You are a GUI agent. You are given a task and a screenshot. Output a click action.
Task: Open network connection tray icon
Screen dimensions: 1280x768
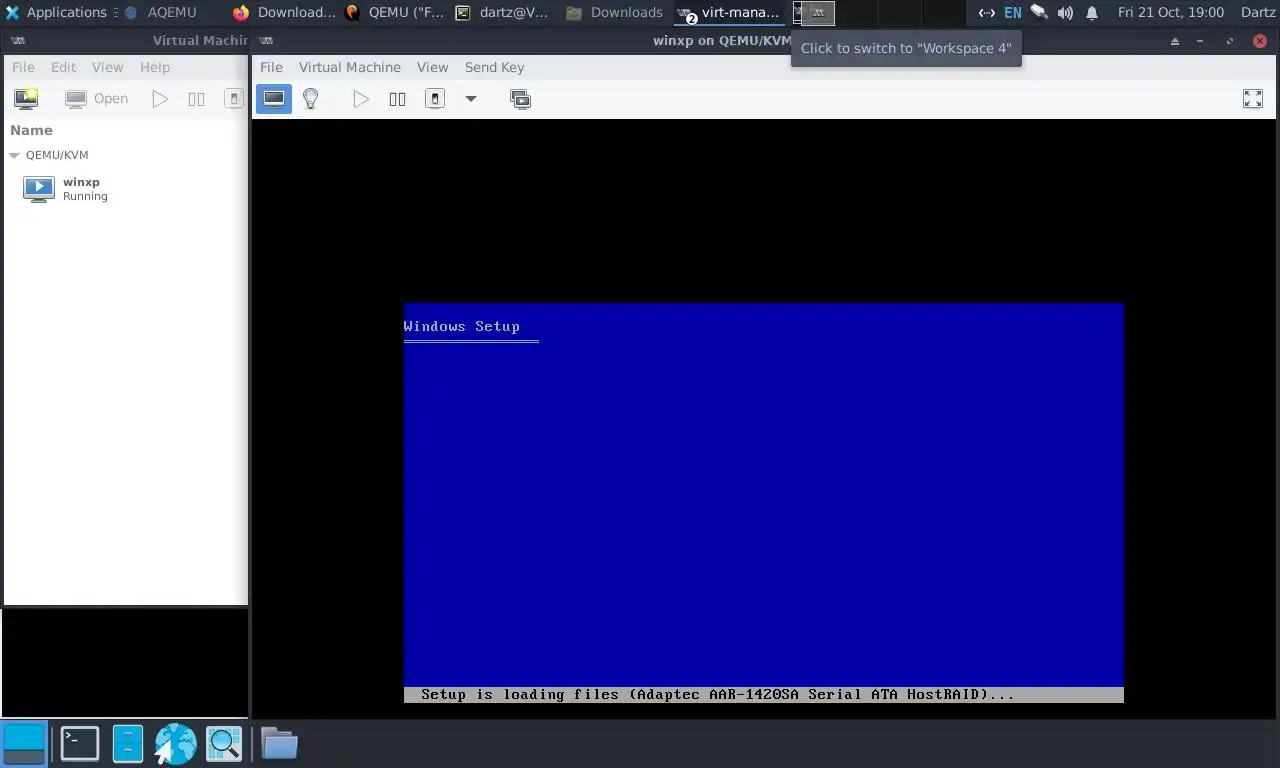(x=986, y=12)
